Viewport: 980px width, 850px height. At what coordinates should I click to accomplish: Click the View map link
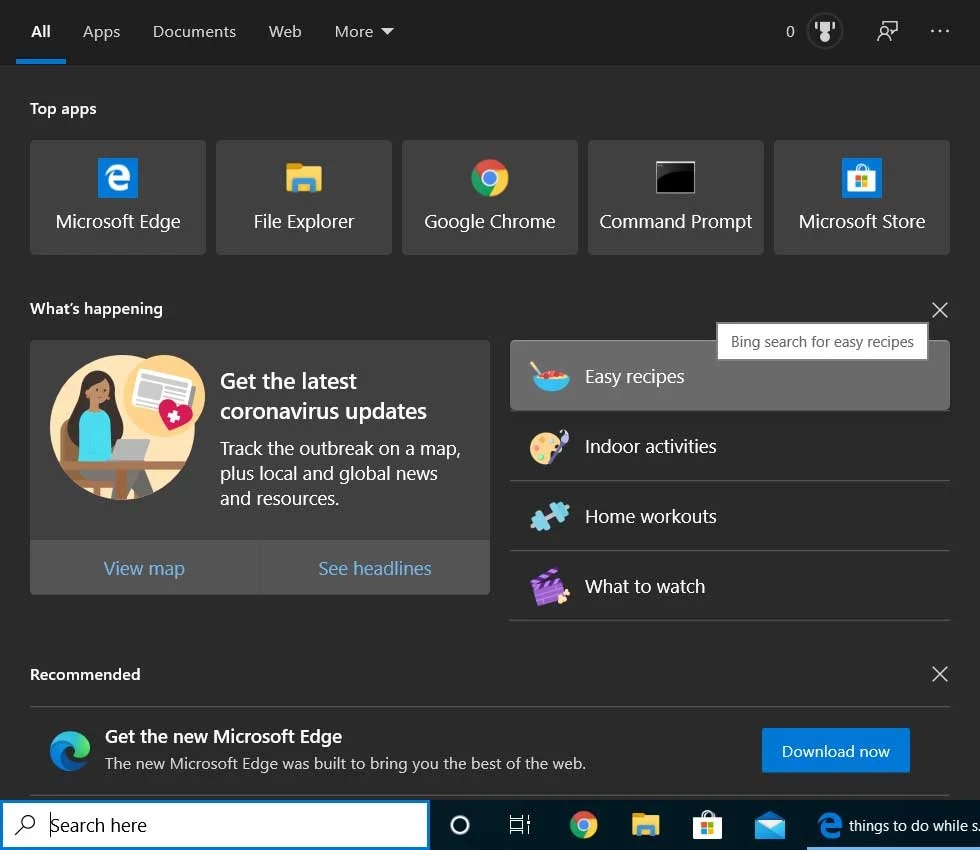[x=144, y=568]
